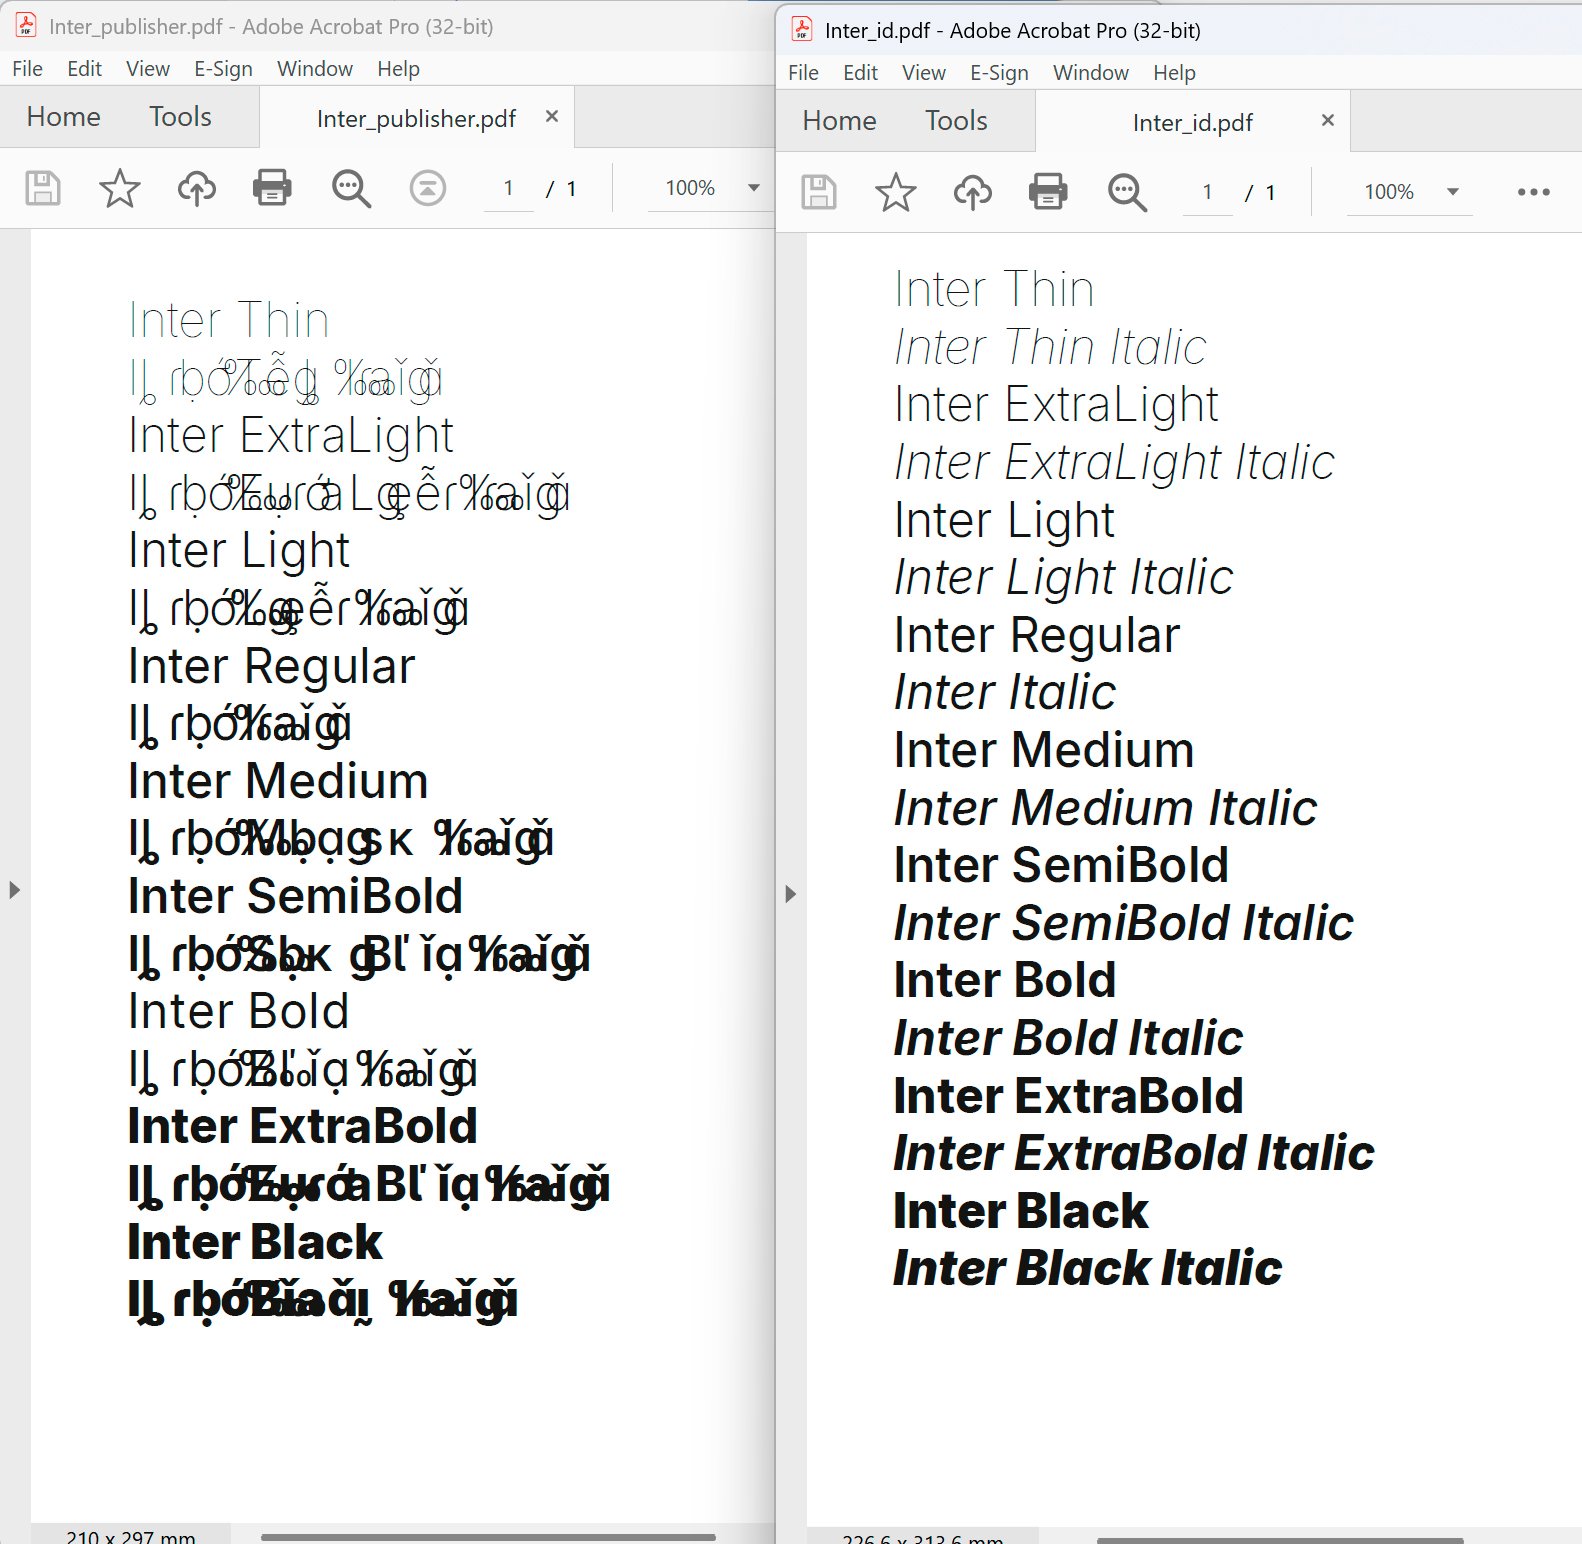Click Acrobat PDF icon in Inter_publisher title bar
1582x1544 pixels.
[26, 26]
